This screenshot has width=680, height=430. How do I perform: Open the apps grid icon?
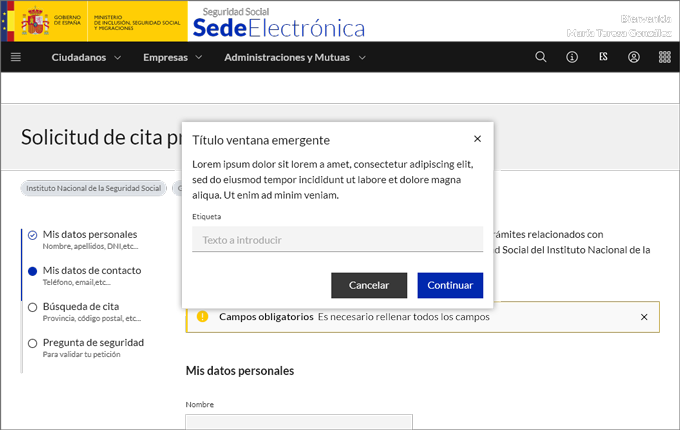(665, 57)
